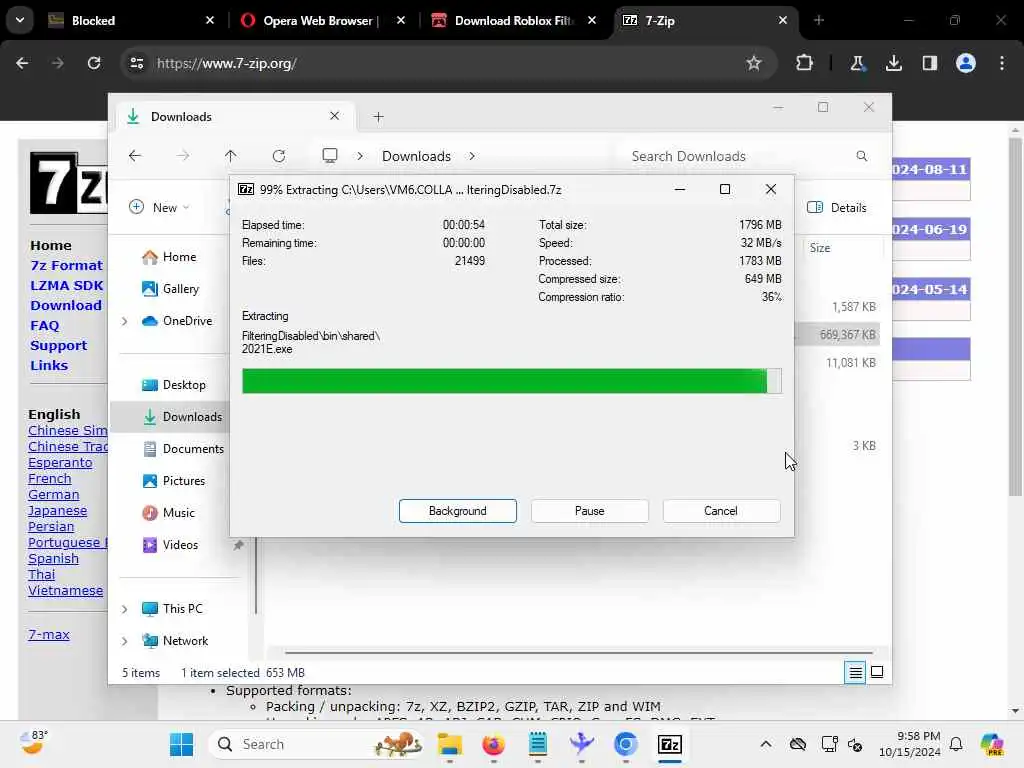This screenshot has height=768, width=1024.
Task: Toggle the Details pane button
Action: (x=837, y=207)
